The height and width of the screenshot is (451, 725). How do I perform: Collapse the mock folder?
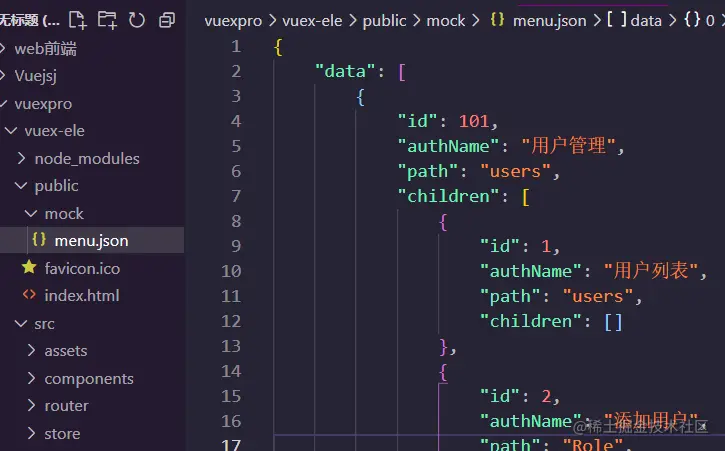[x=31, y=213]
